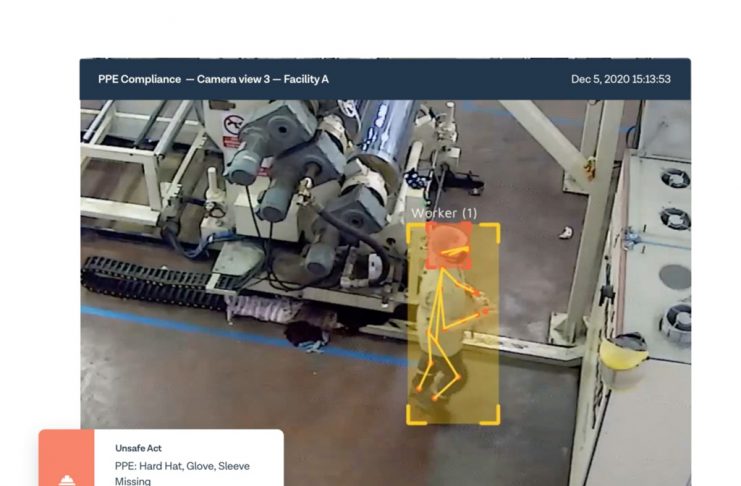741x486 pixels.
Task: Open the 'Unsafe Act' alert card title
Action: tap(138, 448)
